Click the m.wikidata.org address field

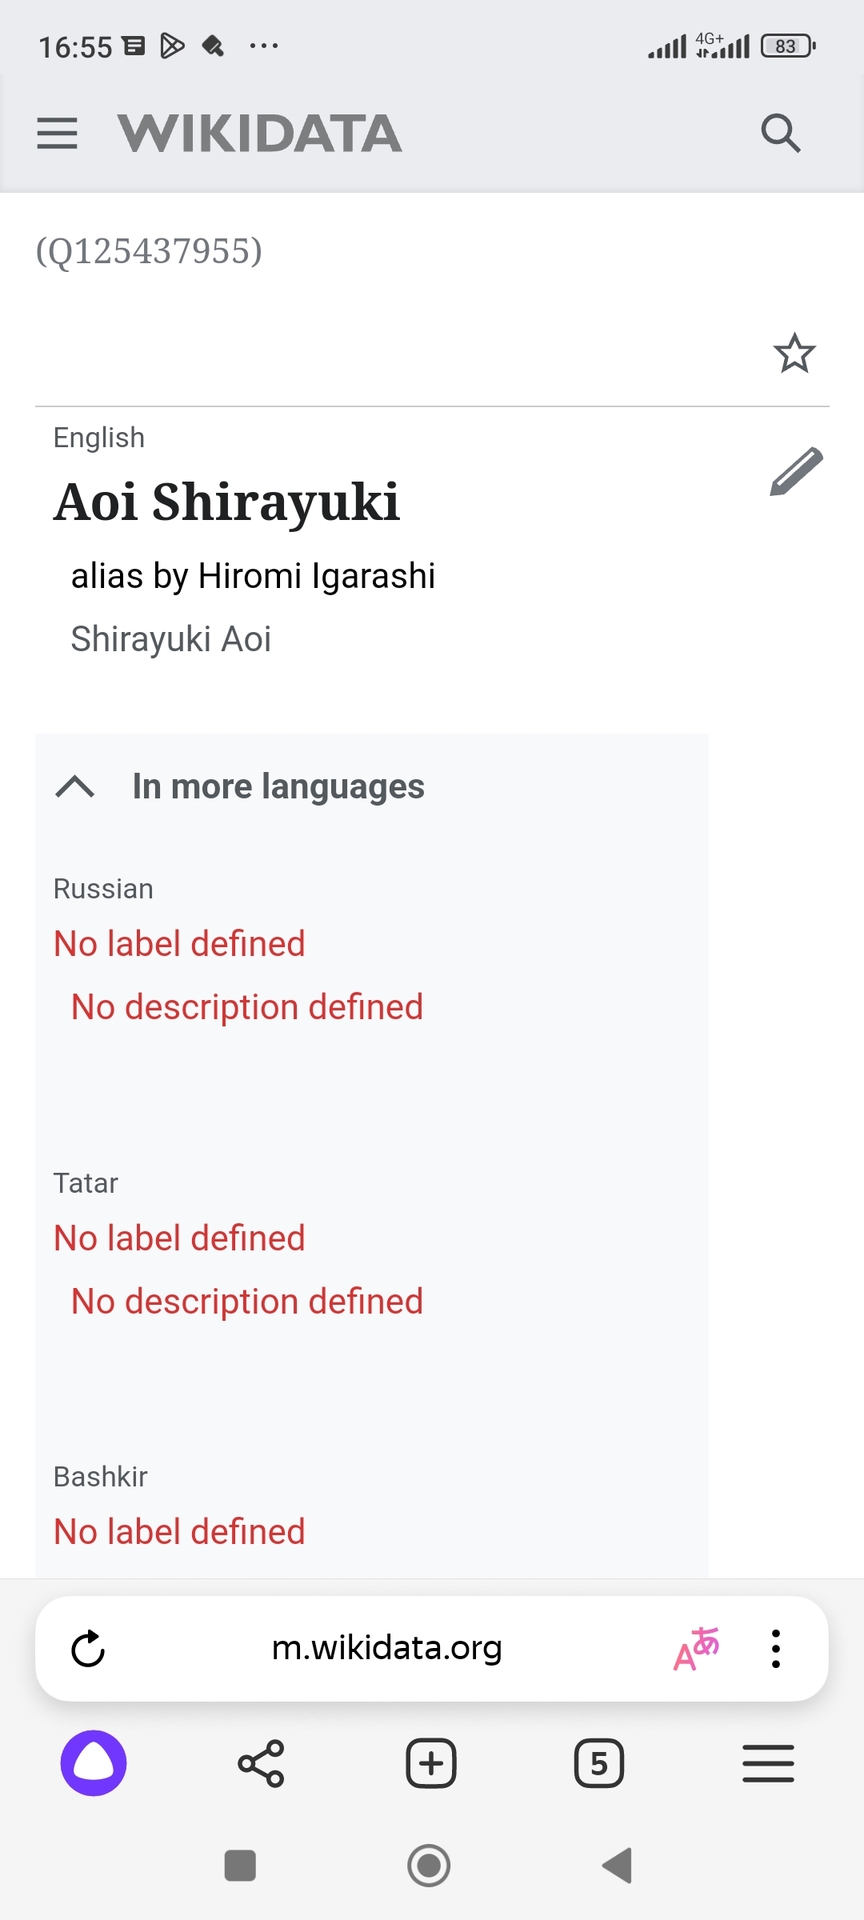(387, 1649)
